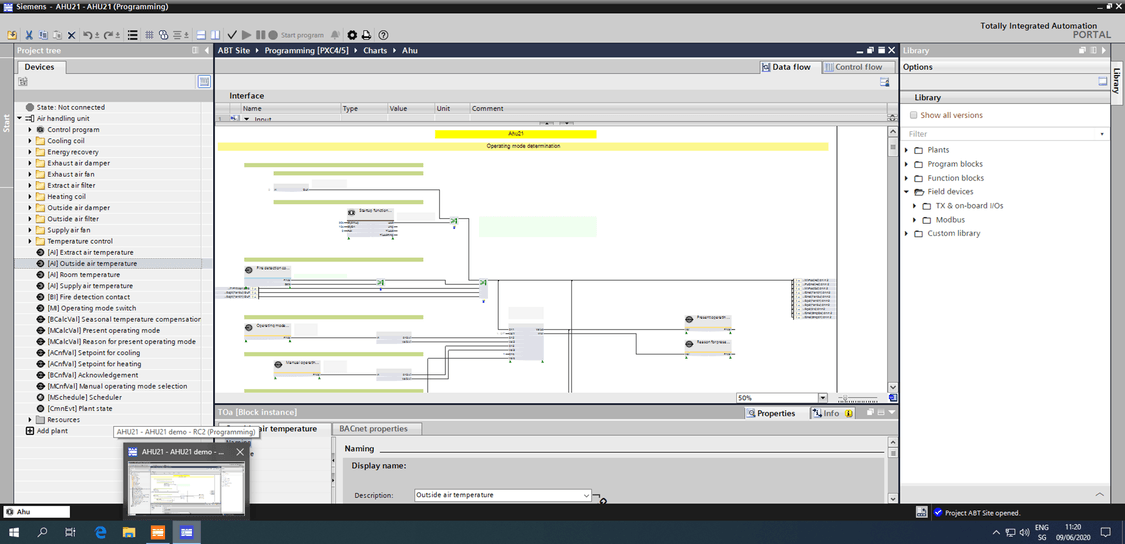The image size is (1125, 544).
Task: Open settings gear icon in toolbar
Action: pos(352,35)
